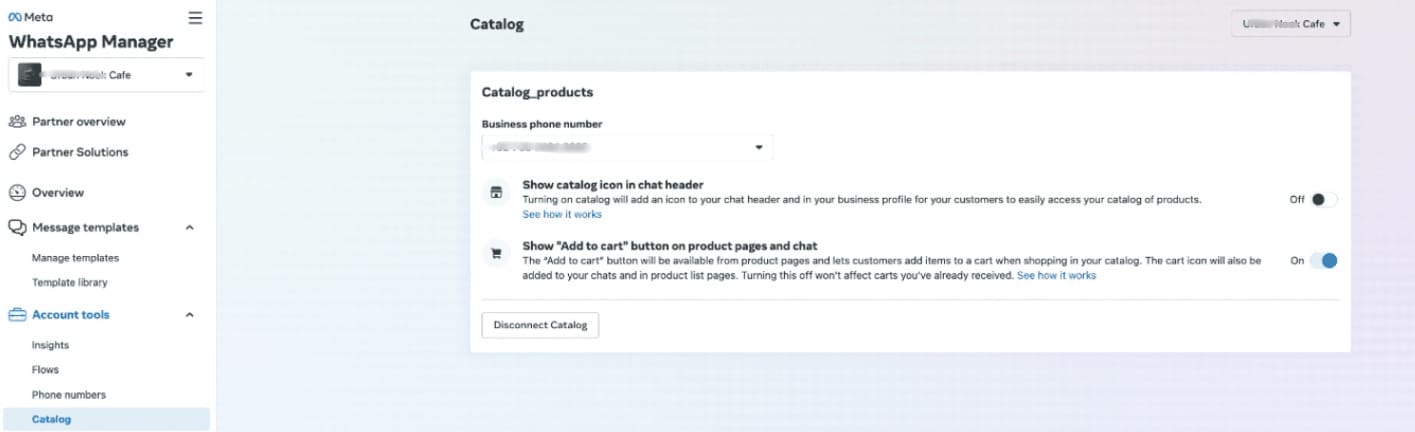1415x432 pixels.
Task: Click the hamburger menu icon in sidebar
Action: coord(195,17)
